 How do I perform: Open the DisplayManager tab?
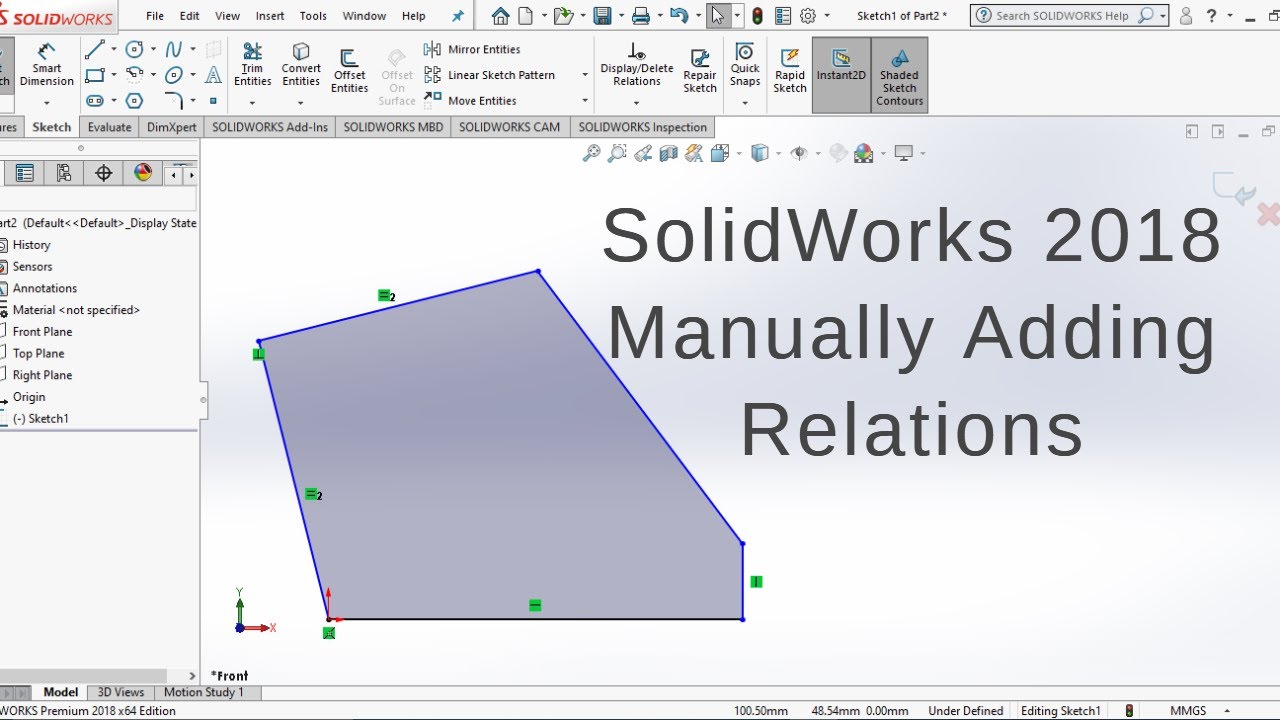click(x=143, y=173)
